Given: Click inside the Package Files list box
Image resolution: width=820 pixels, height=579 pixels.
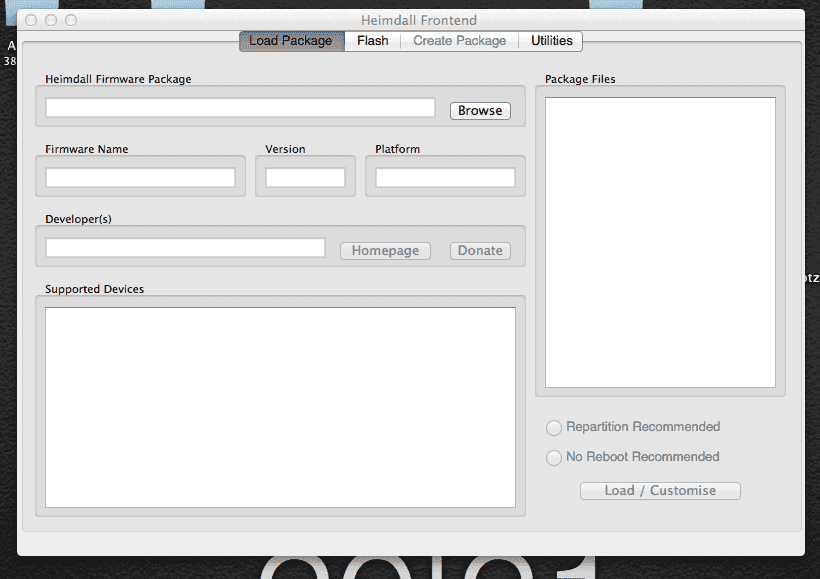Looking at the screenshot, I should [660, 243].
